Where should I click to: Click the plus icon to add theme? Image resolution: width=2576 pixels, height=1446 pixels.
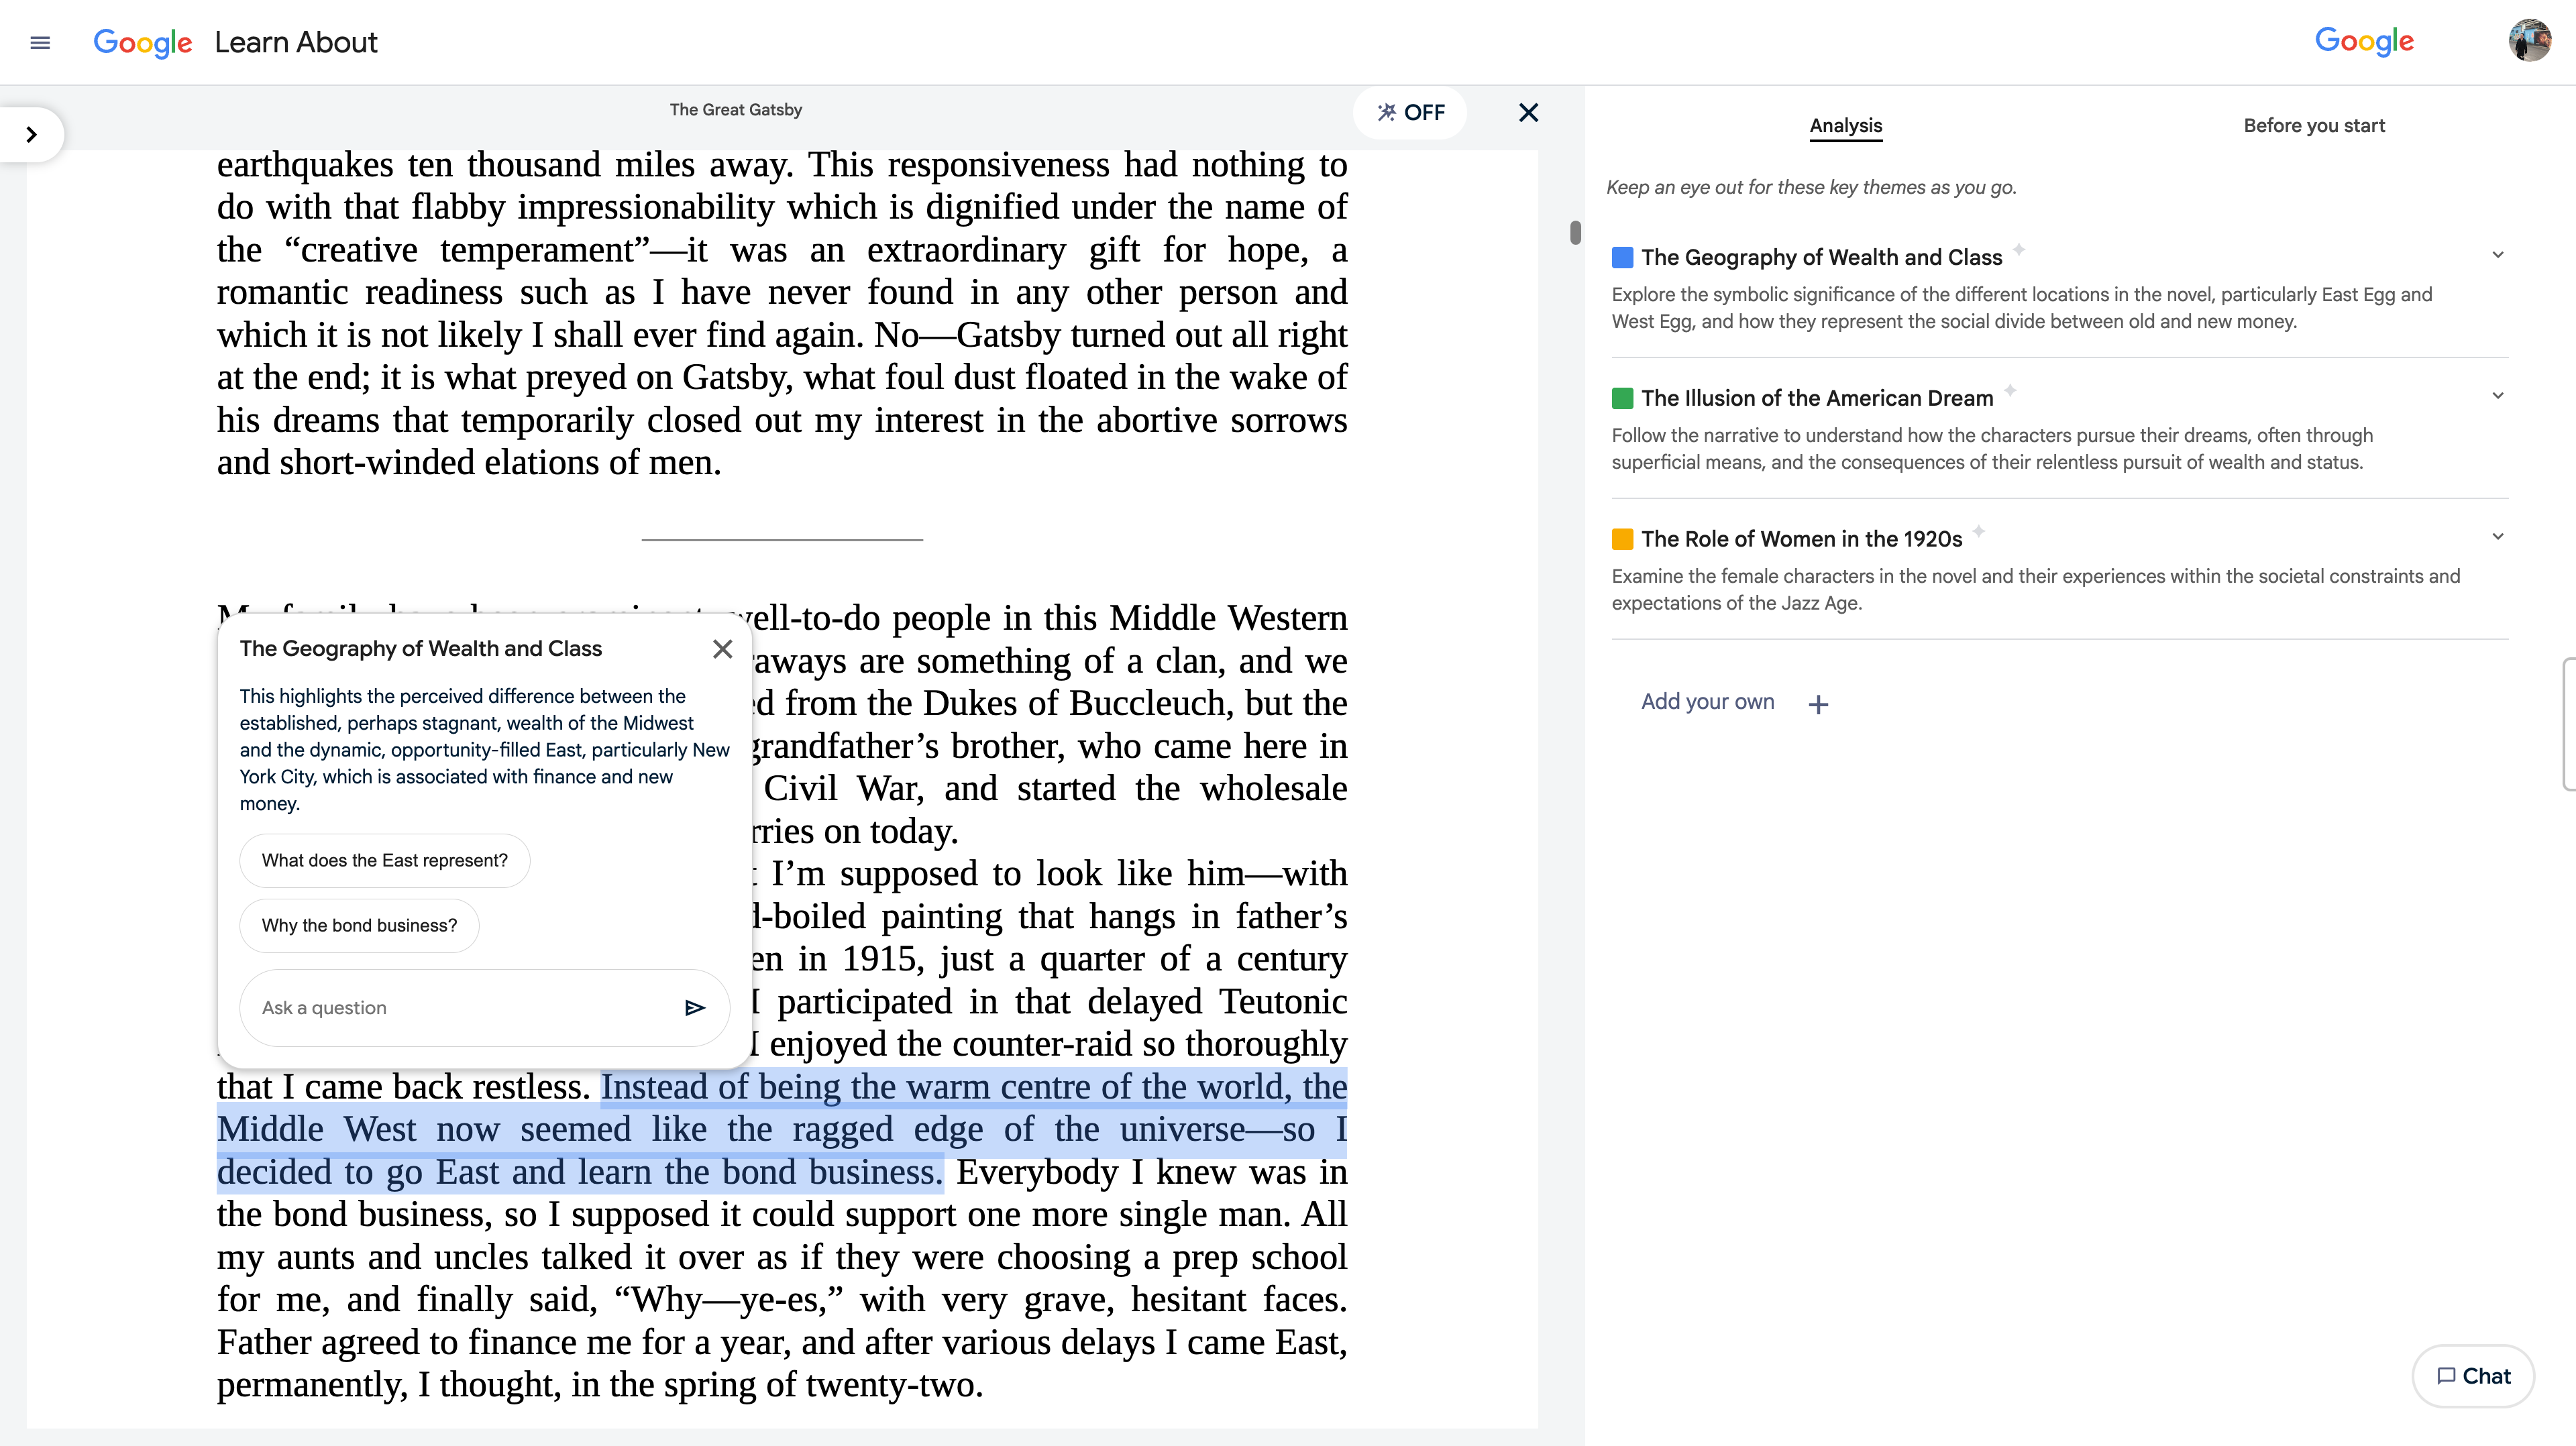pyautogui.click(x=1818, y=704)
